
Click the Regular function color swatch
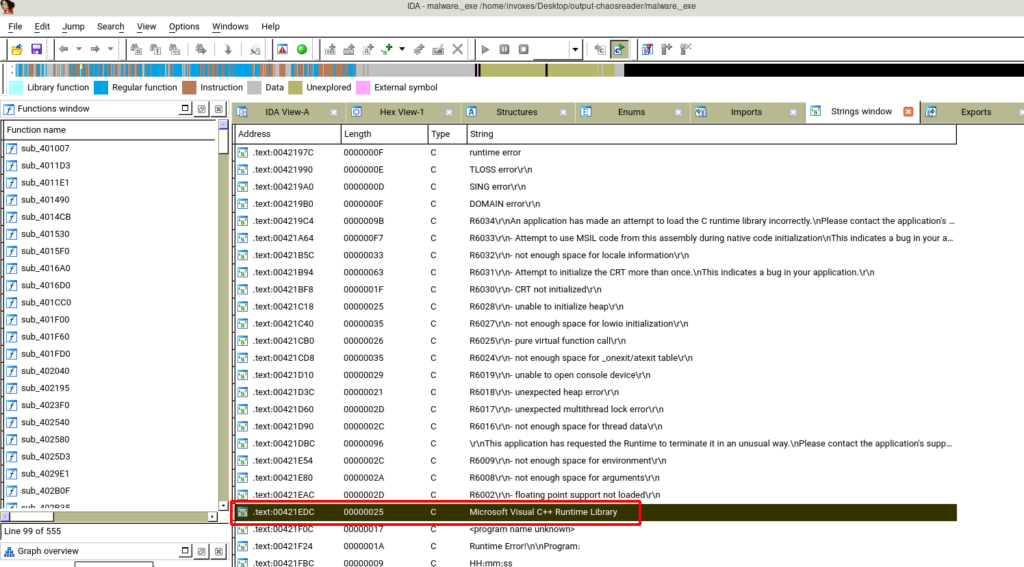click(101, 88)
